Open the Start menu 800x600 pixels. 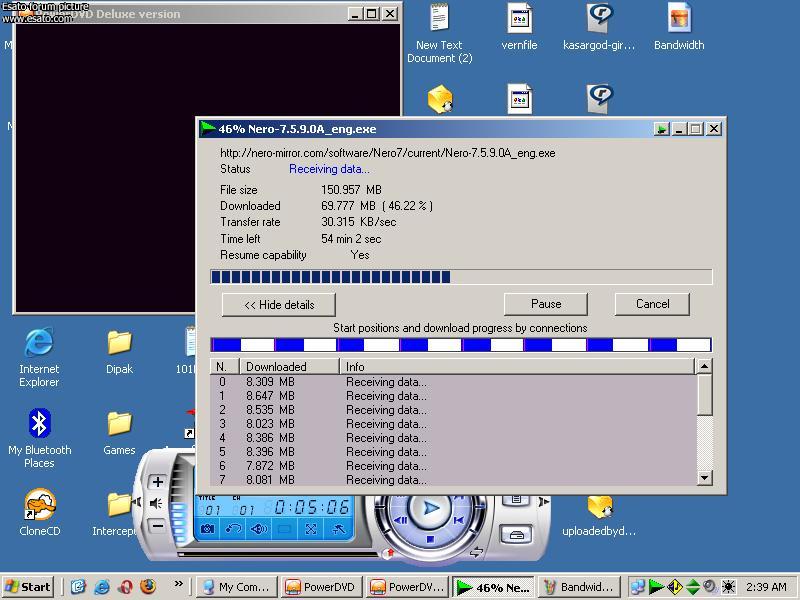point(28,587)
